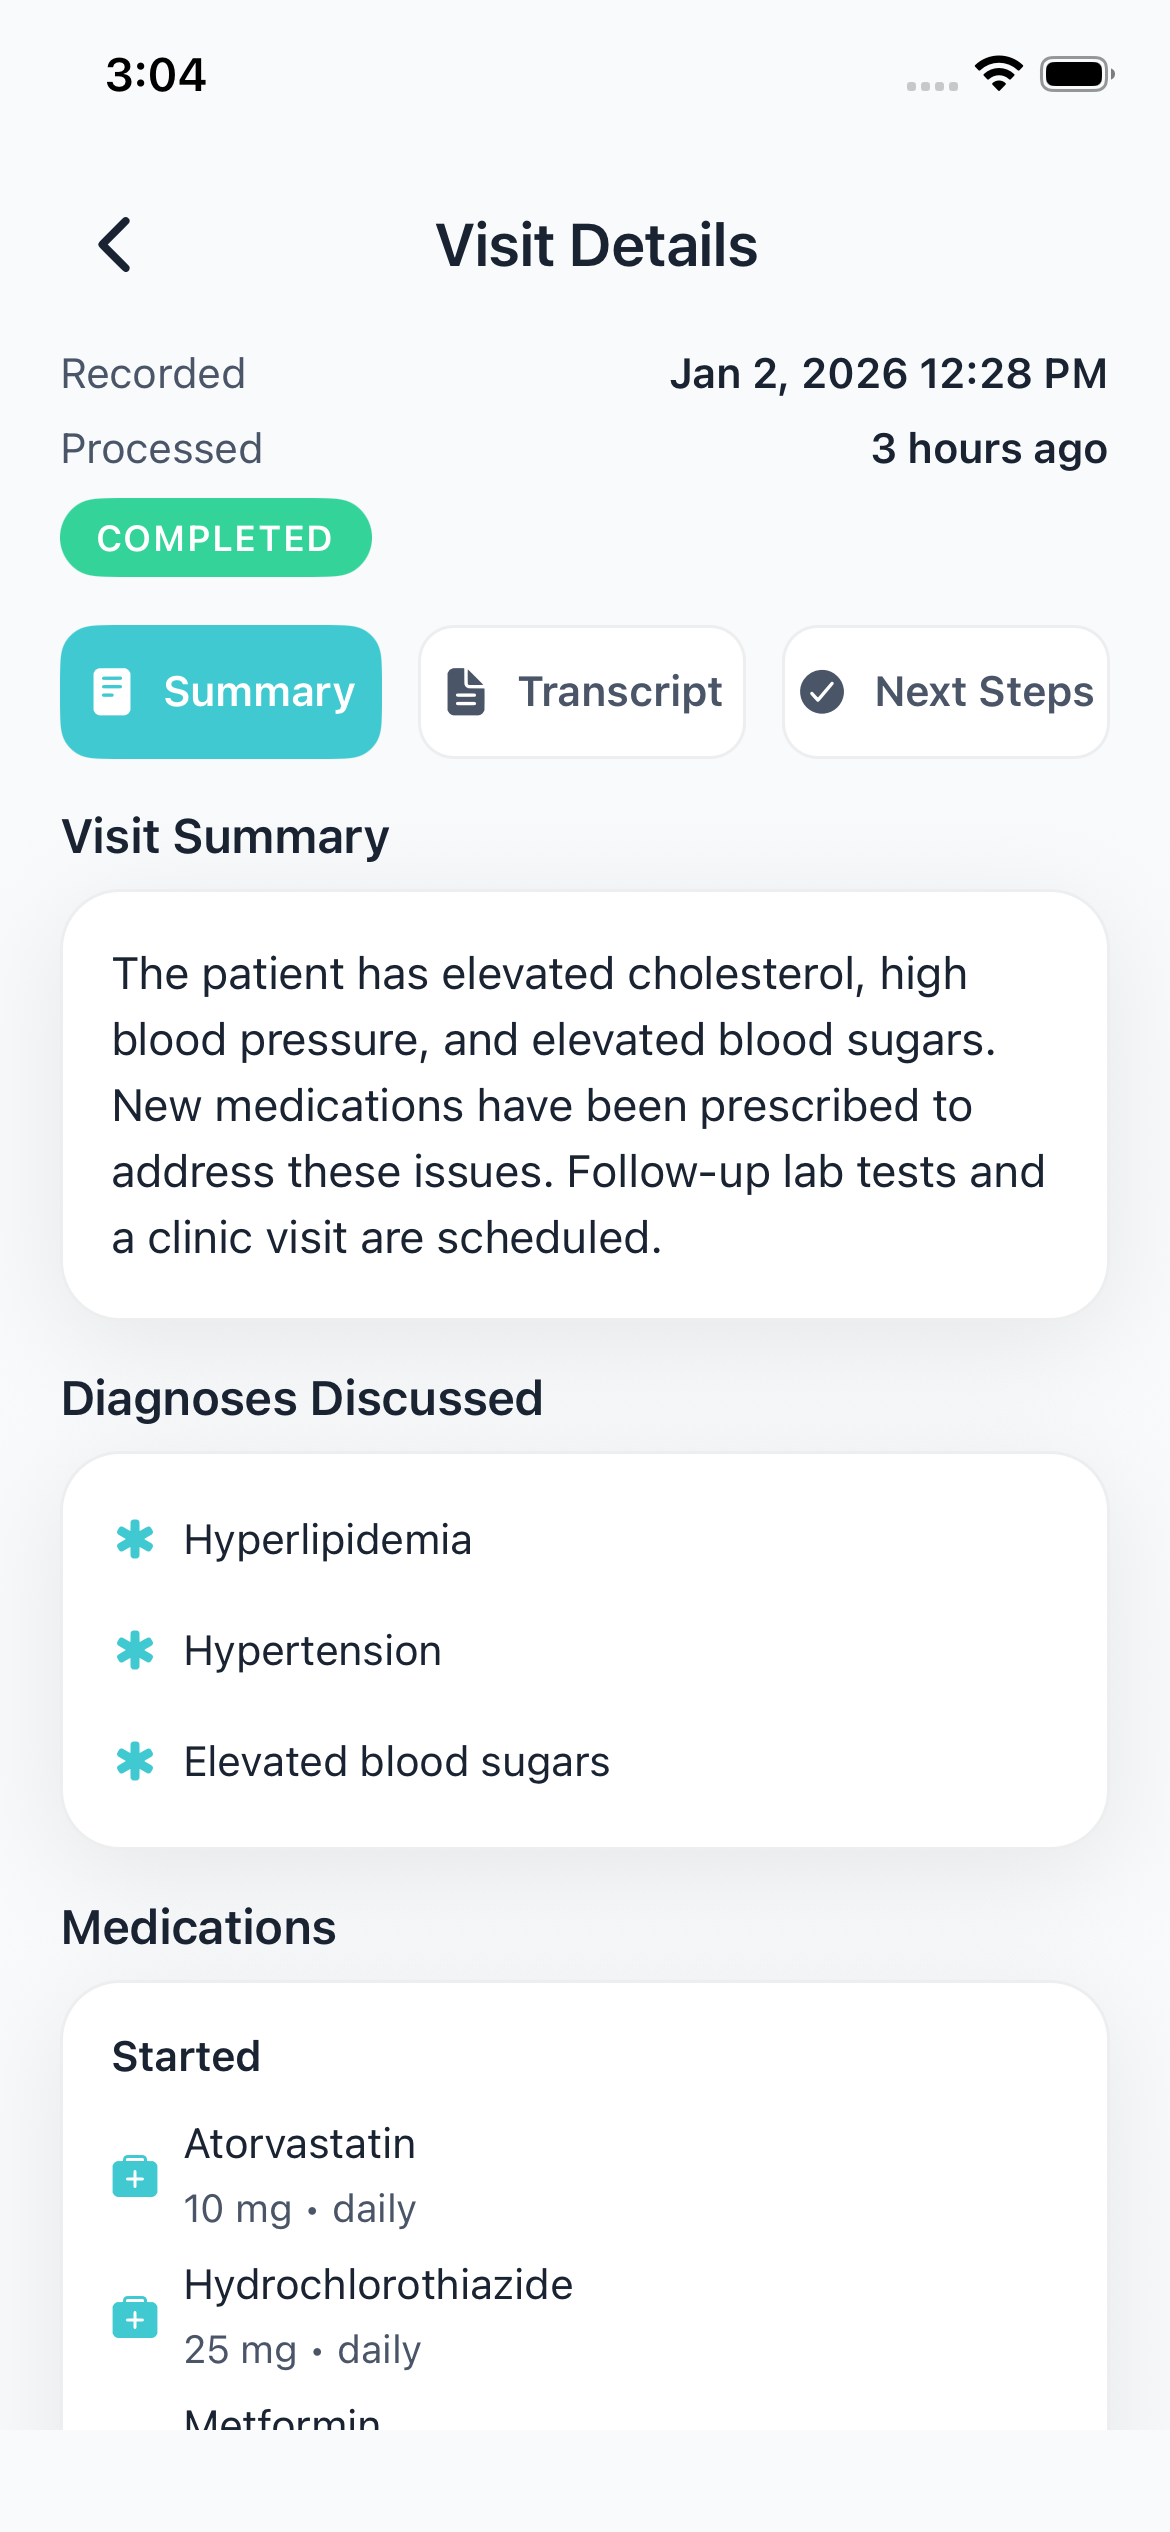Click asterisk icon beside Elevated blood sugars
The image size is (1170, 2532).
click(135, 1762)
